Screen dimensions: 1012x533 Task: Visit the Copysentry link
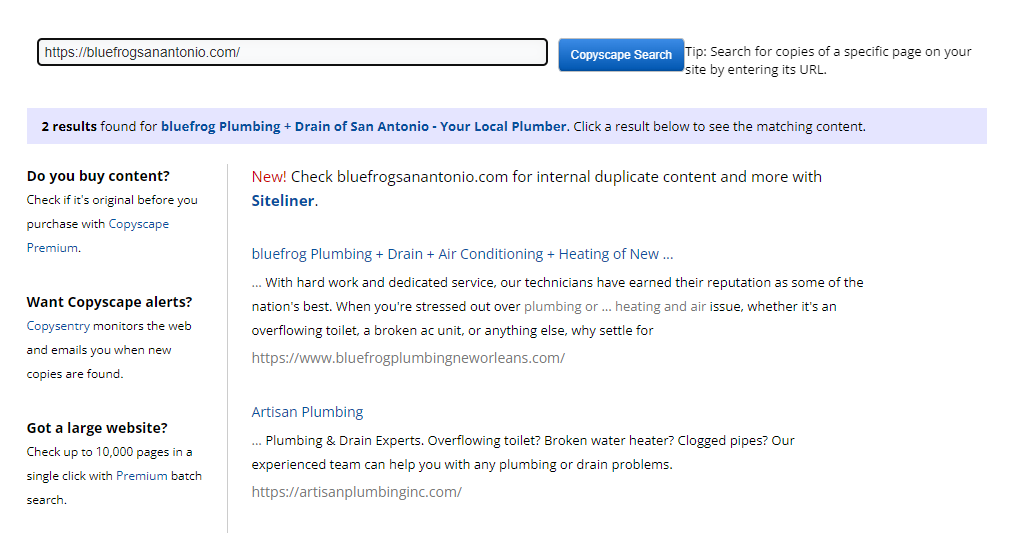(58, 326)
